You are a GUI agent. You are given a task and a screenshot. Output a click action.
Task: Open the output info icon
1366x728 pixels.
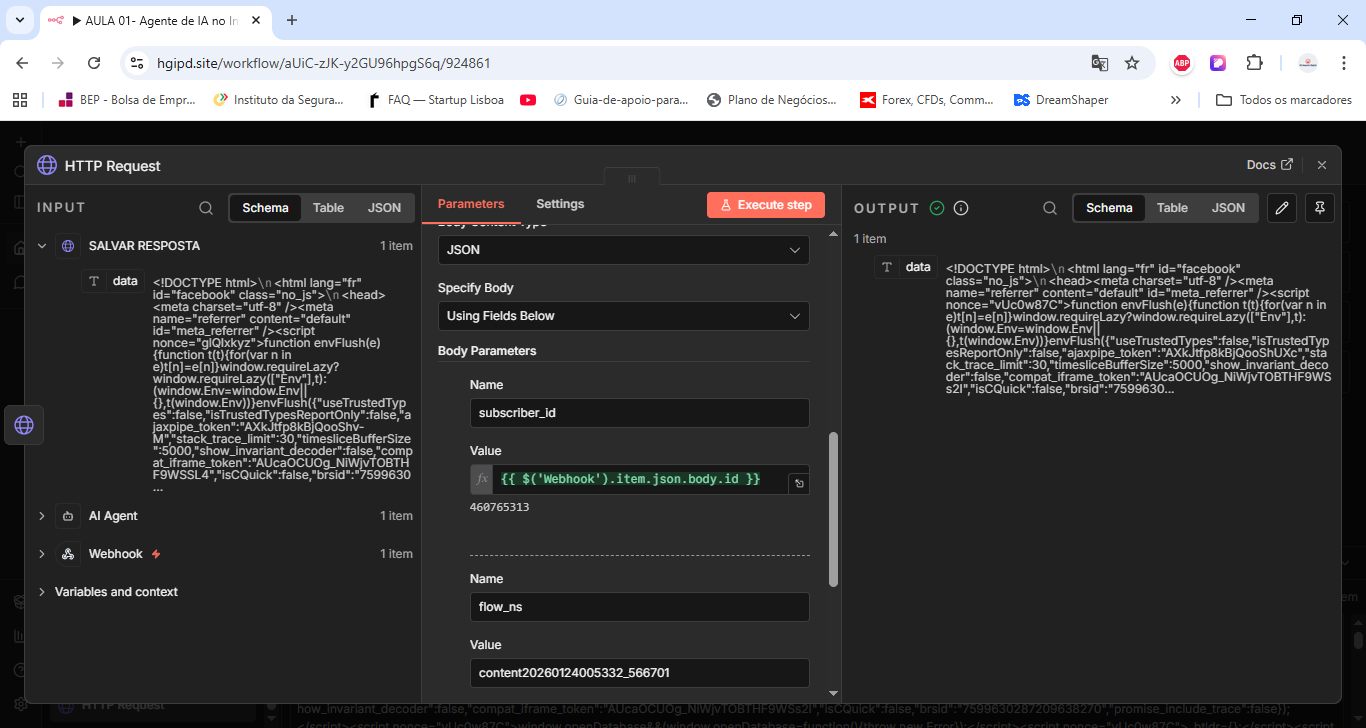point(961,208)
